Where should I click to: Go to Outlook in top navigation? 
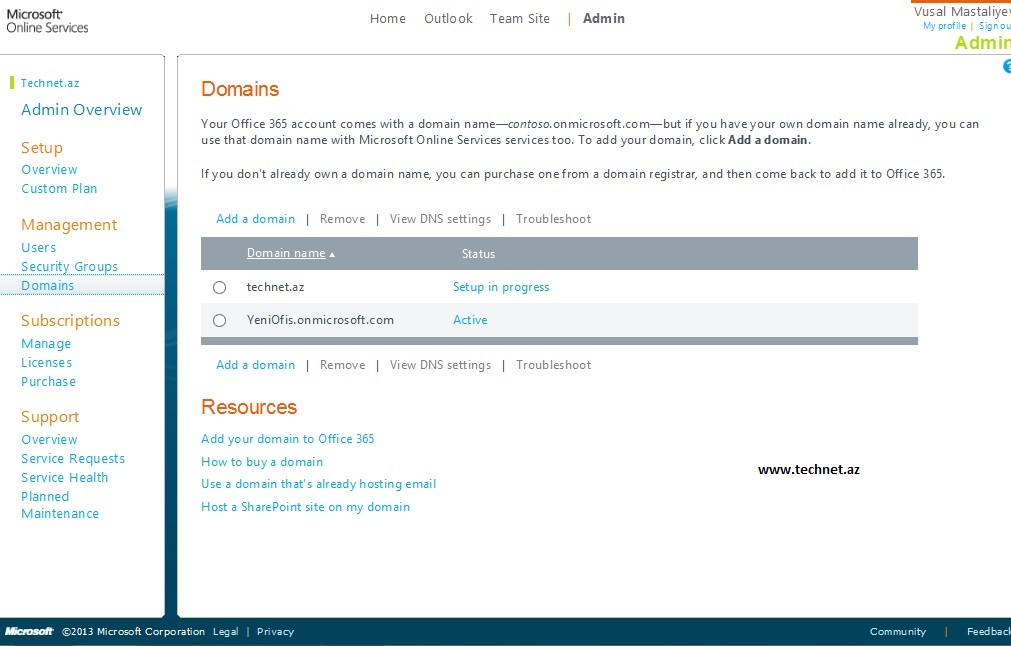(448, 19)
